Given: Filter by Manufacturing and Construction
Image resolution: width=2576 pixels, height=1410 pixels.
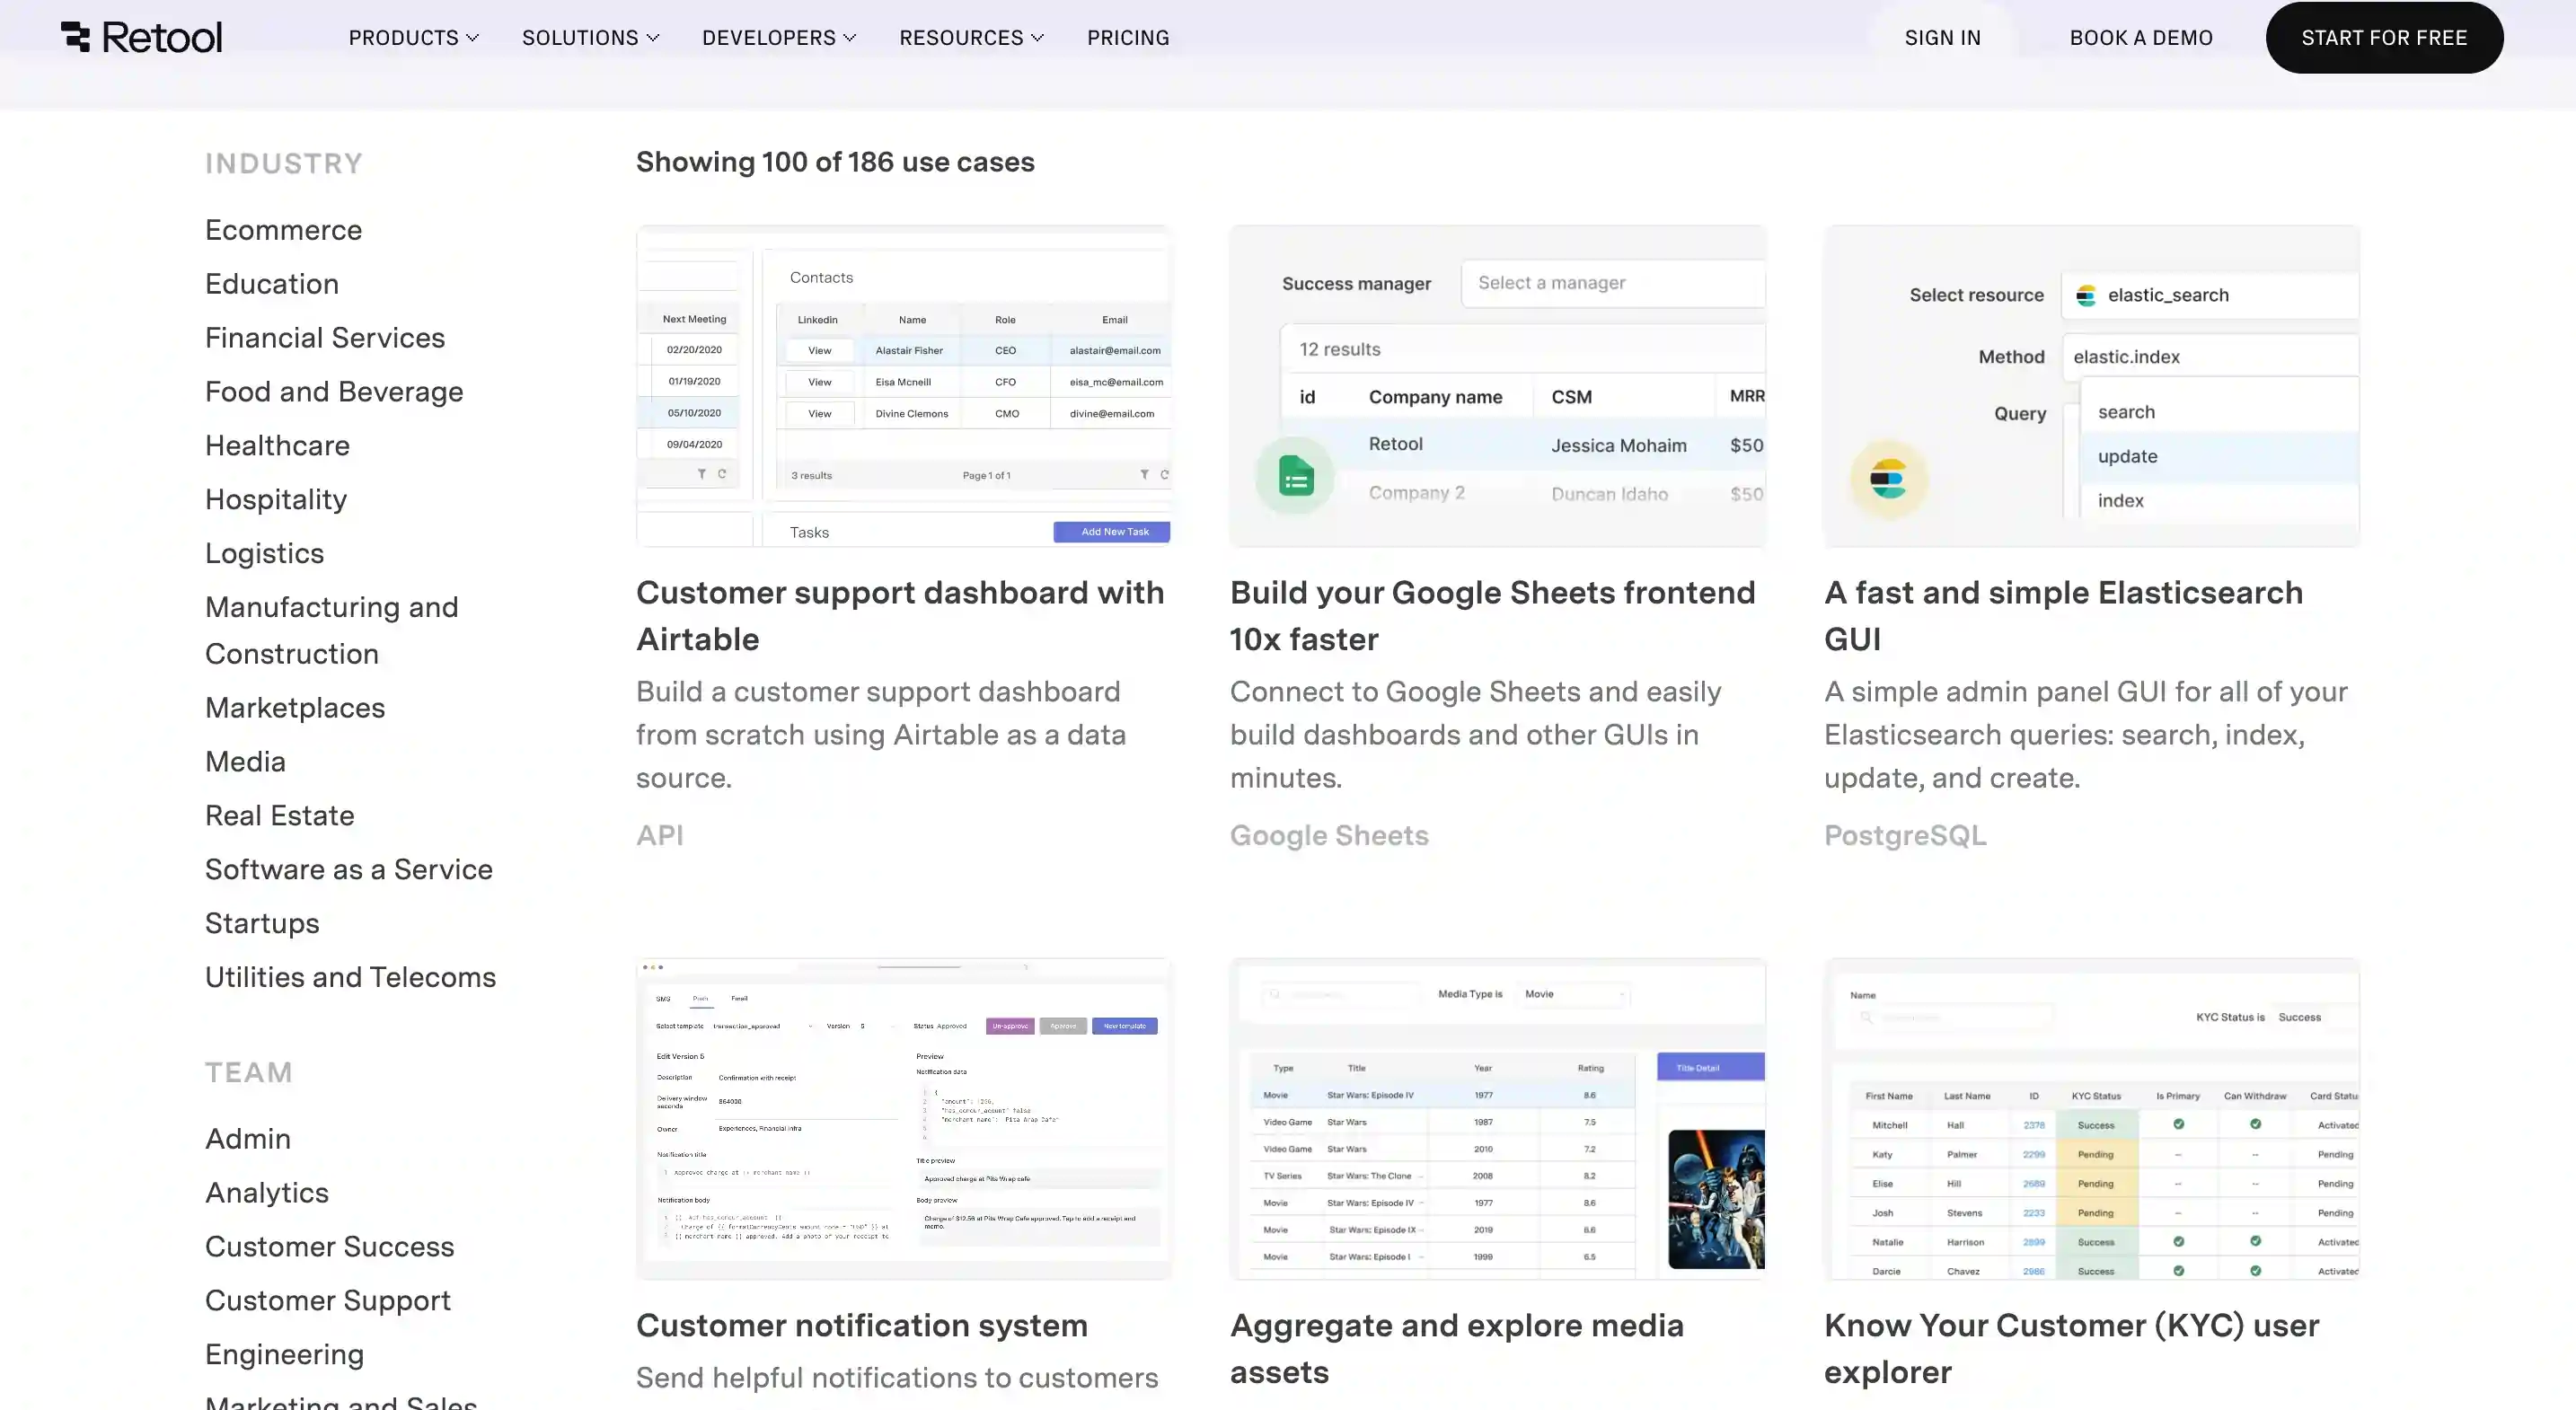Looking at the screenshot, I should point(331,631).
